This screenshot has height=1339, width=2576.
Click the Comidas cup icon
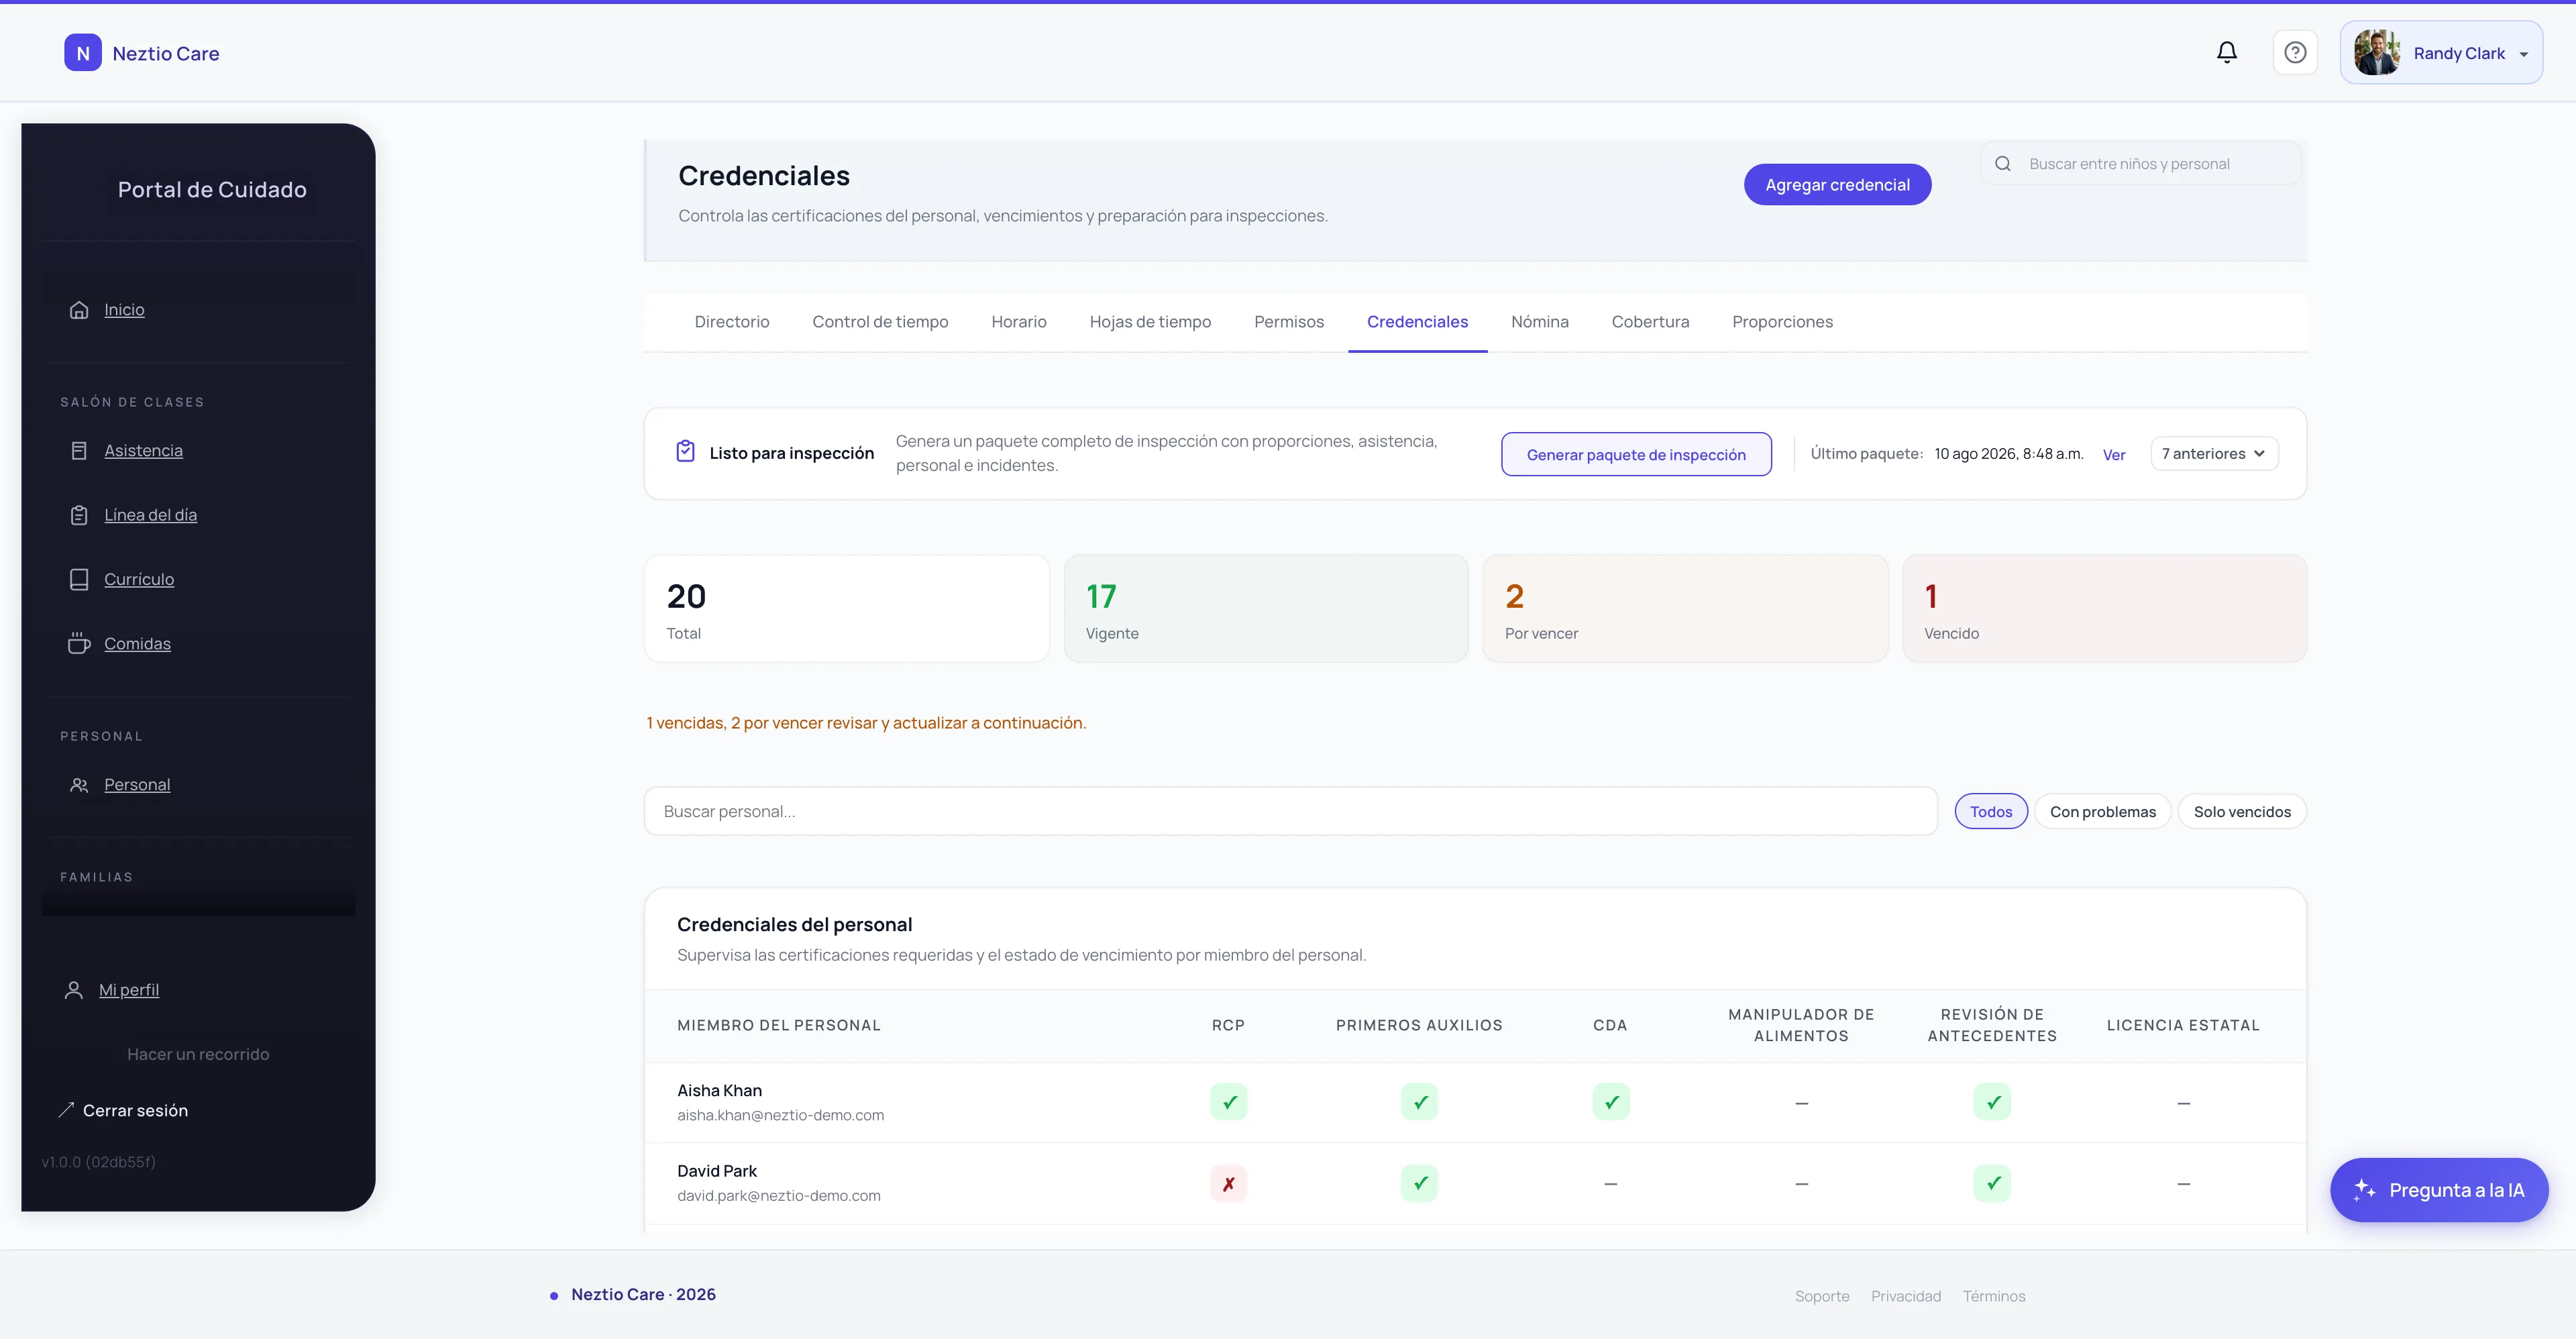tap(79, 643)
